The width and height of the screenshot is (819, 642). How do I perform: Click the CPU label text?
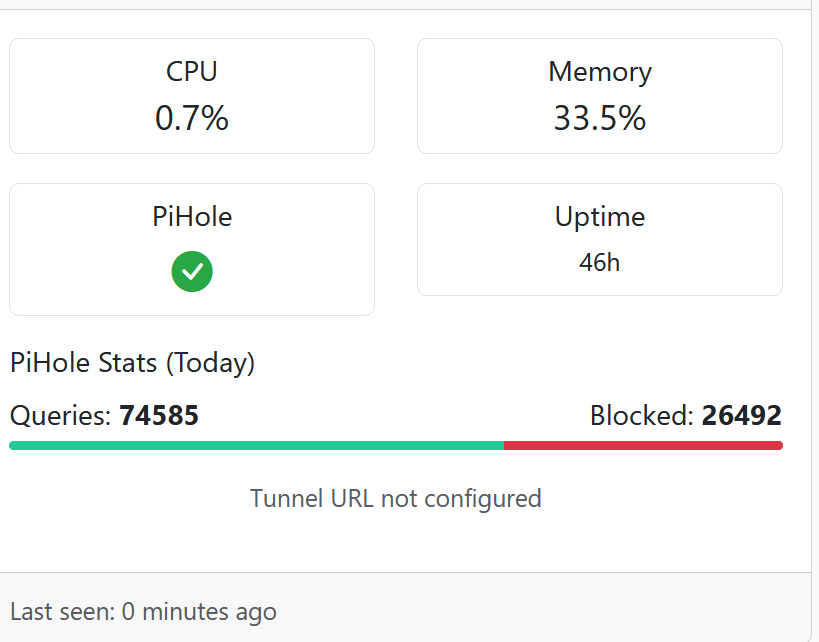pos(192,72)
